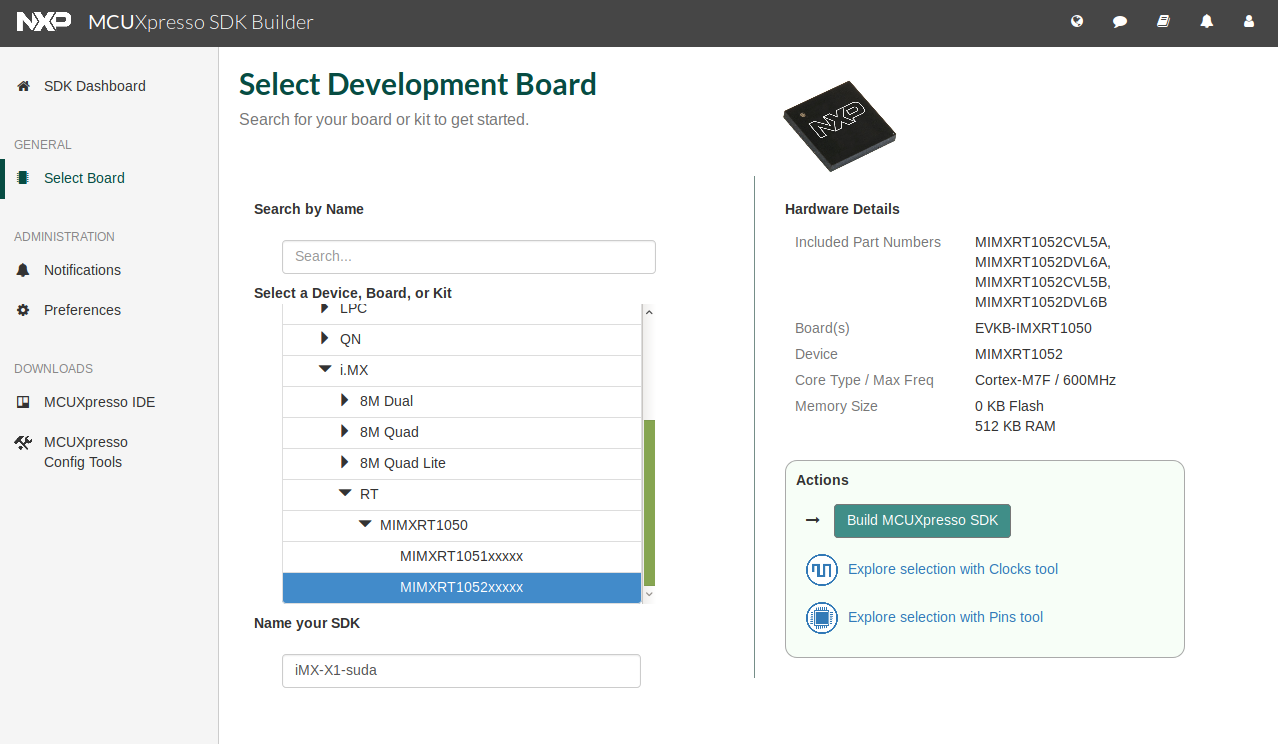
Task: Click the 512 KB RAM value
Action: coord(1015,426)
